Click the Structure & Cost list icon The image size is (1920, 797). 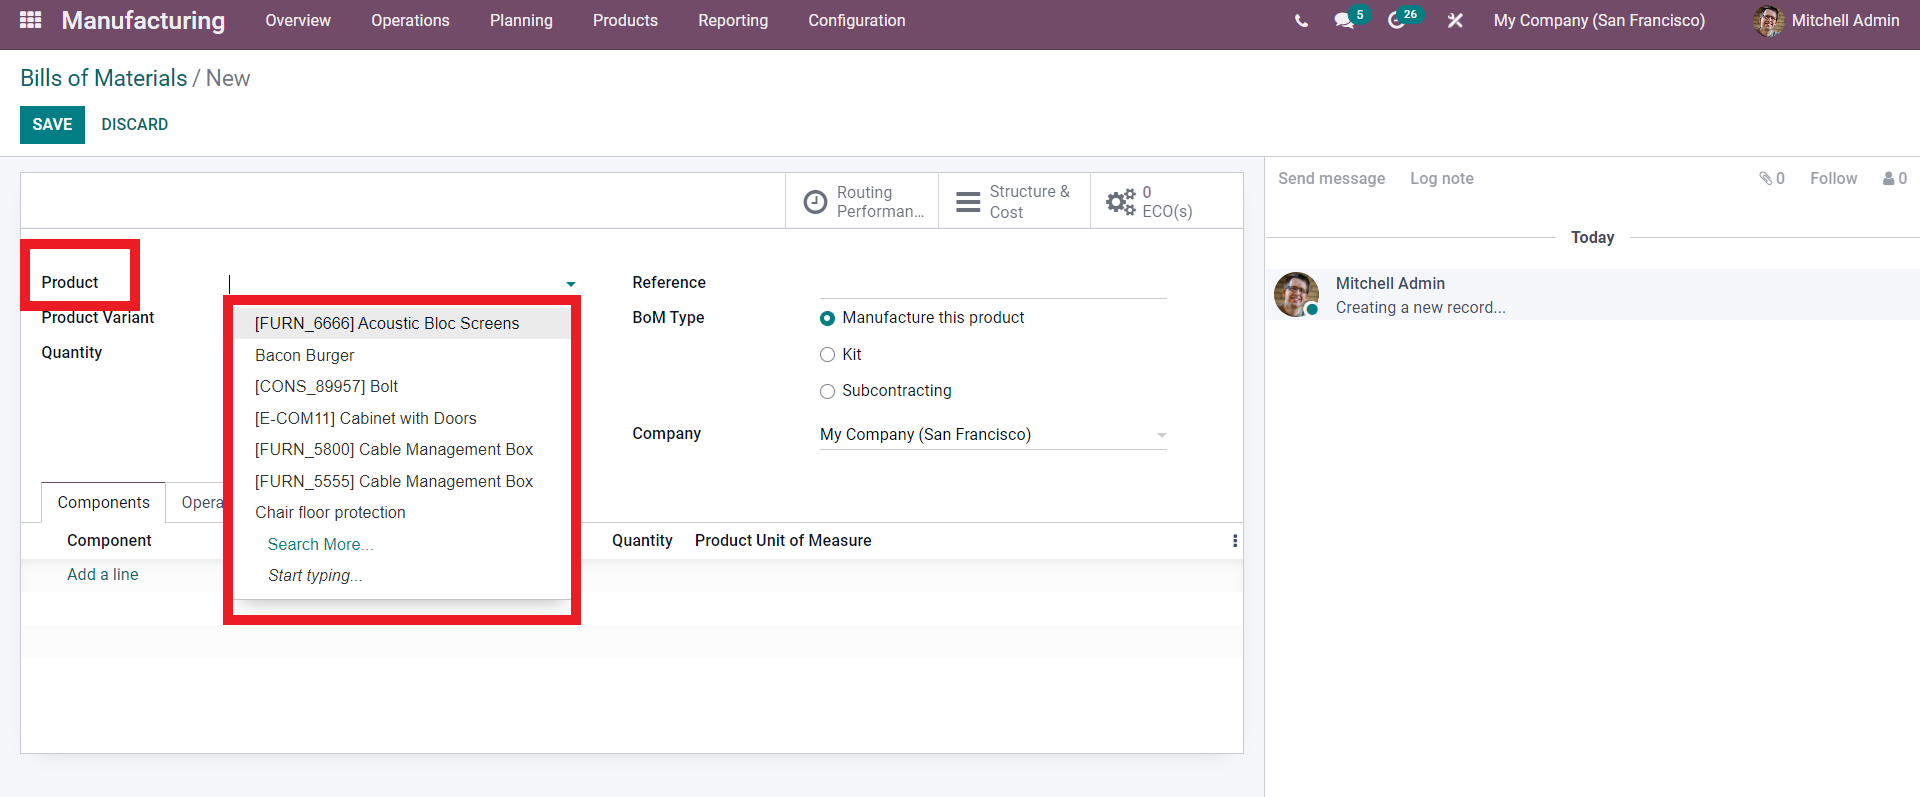coord(968,202)
